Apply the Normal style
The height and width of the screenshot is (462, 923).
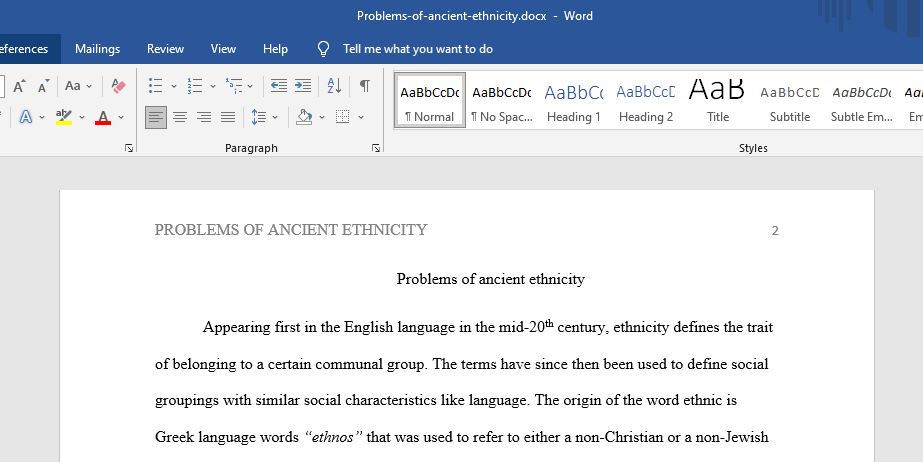(x=430, y=100)
